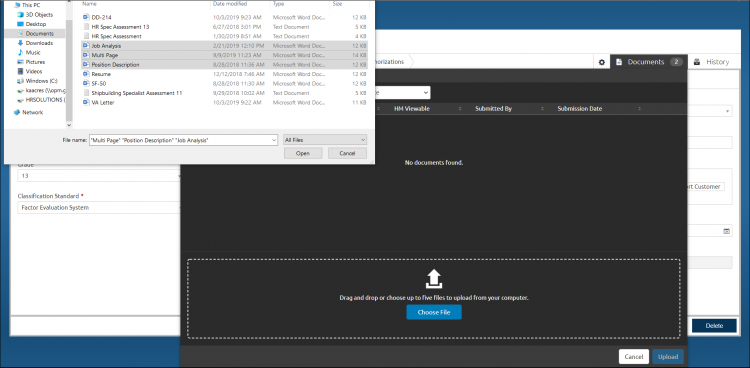Click the Upload button
Viewport: 750px width, 368px height.
click(668, 357)
